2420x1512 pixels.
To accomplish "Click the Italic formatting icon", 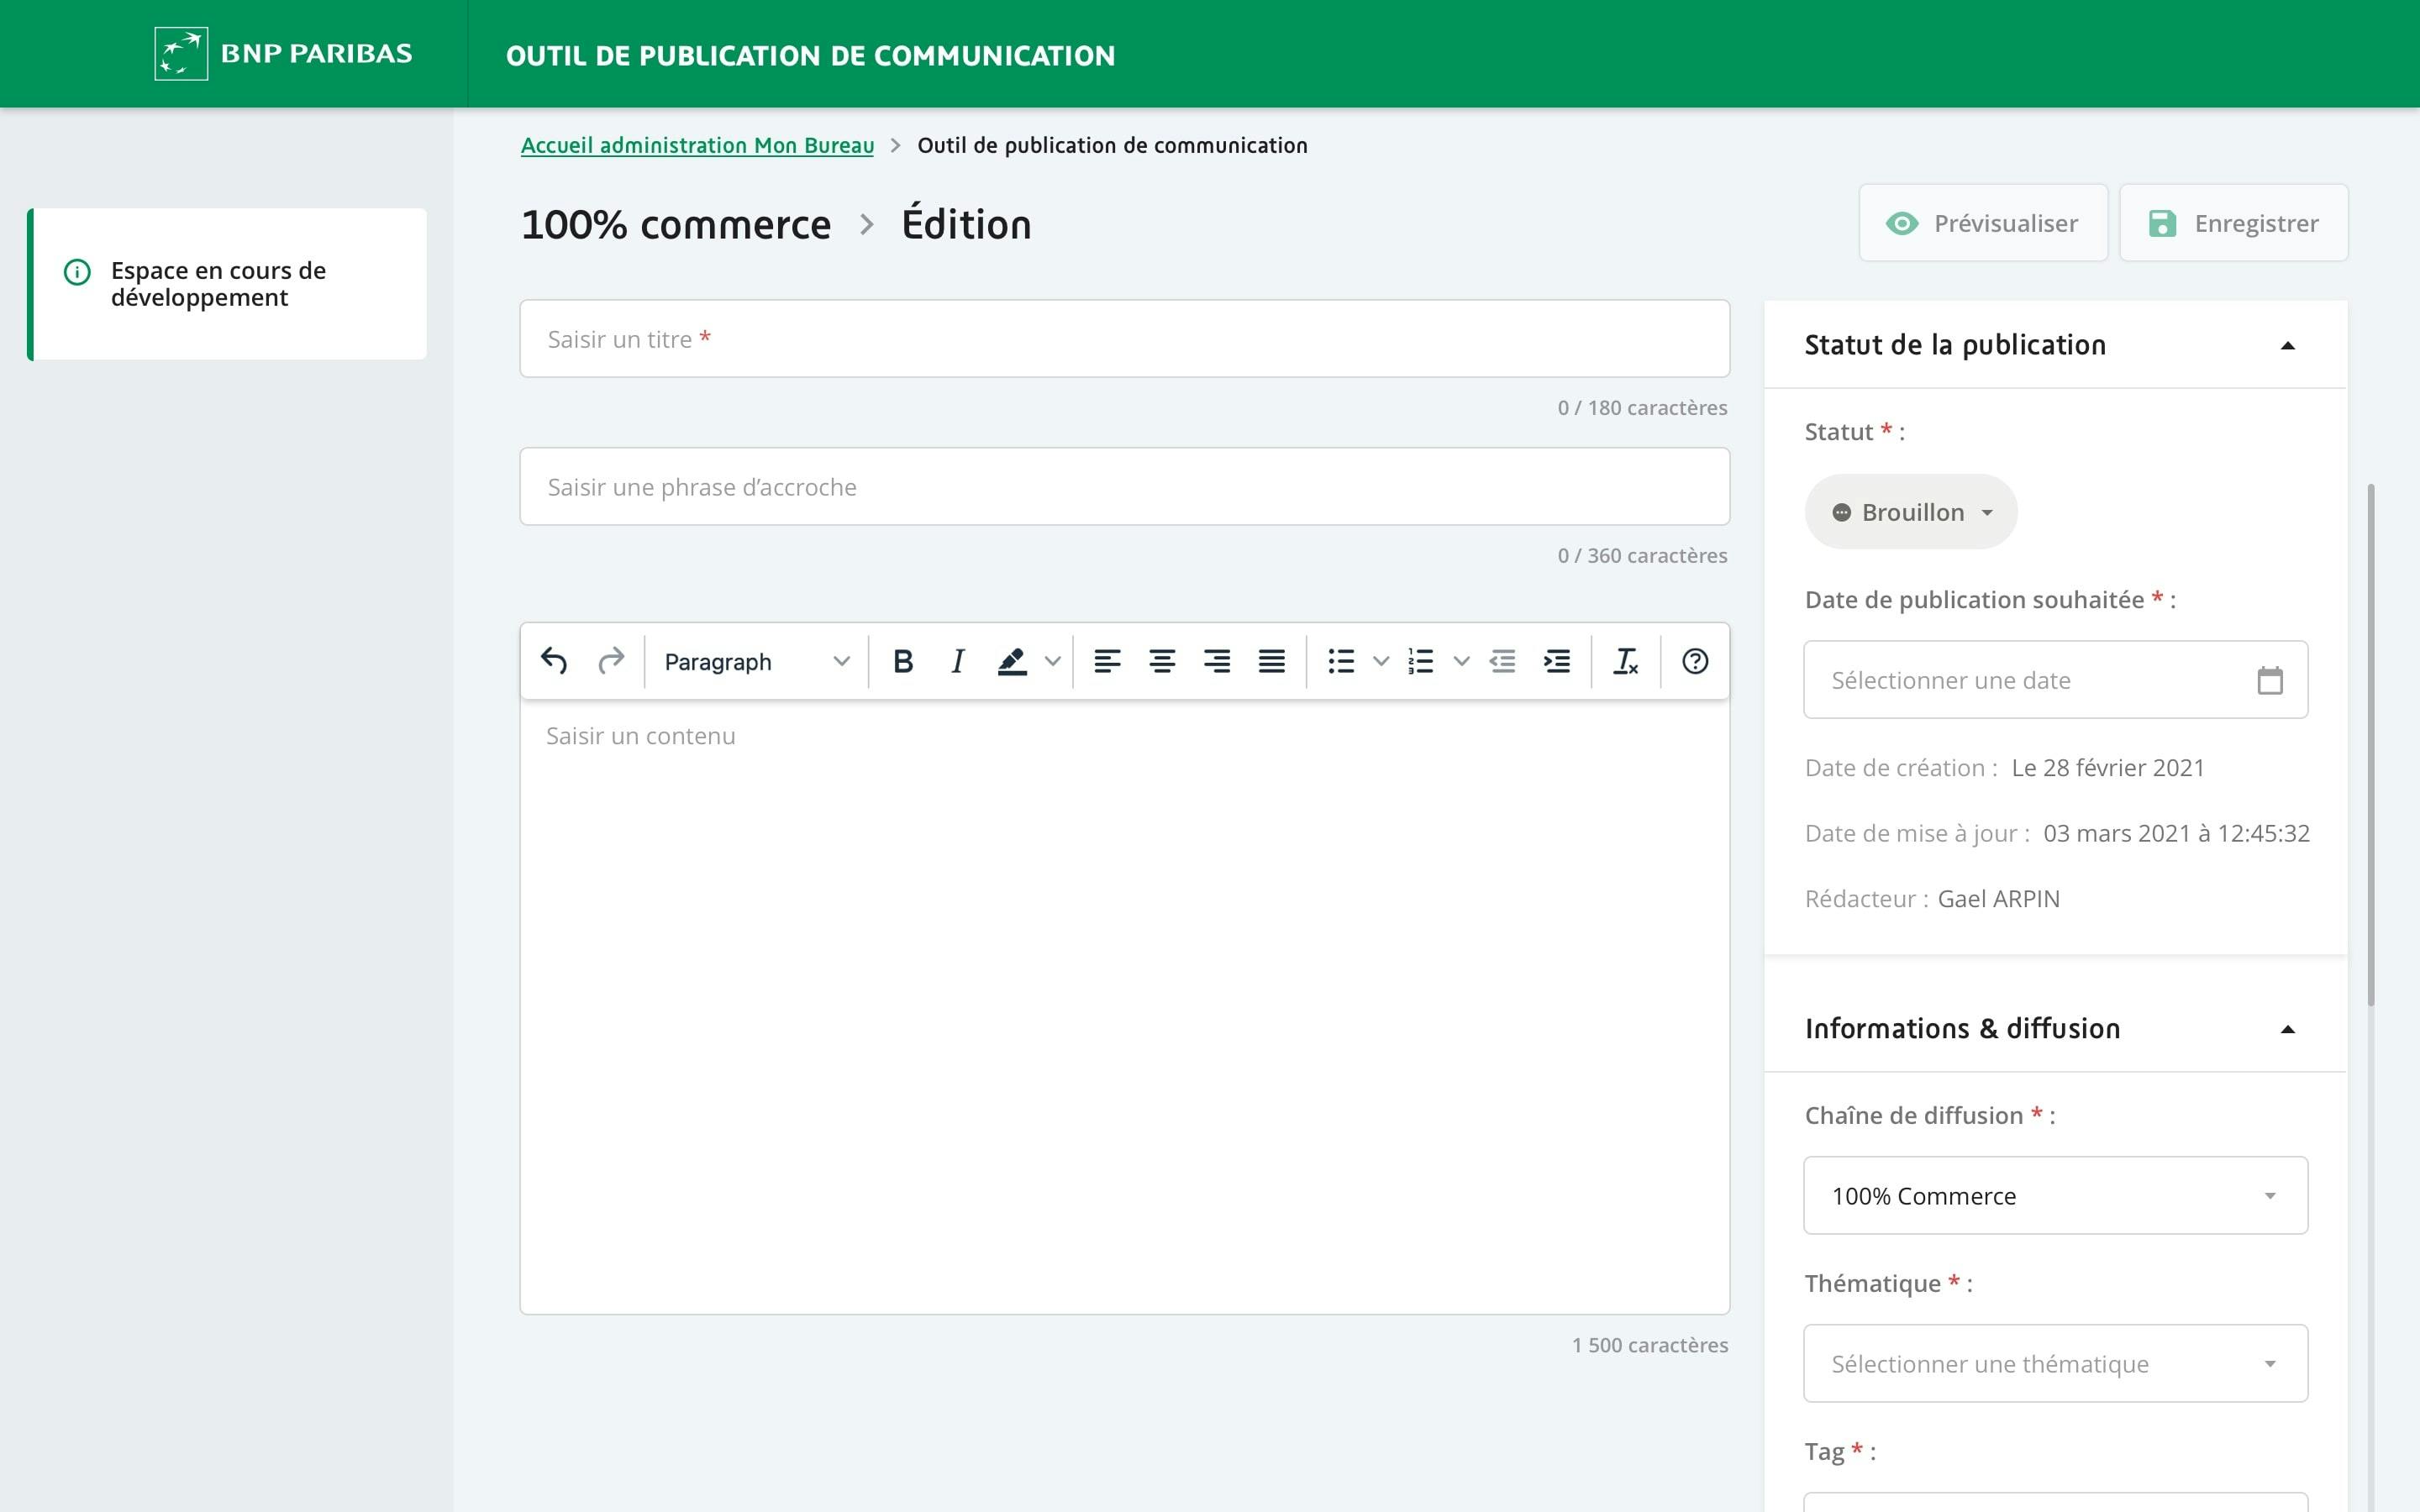I will (956, 662).
